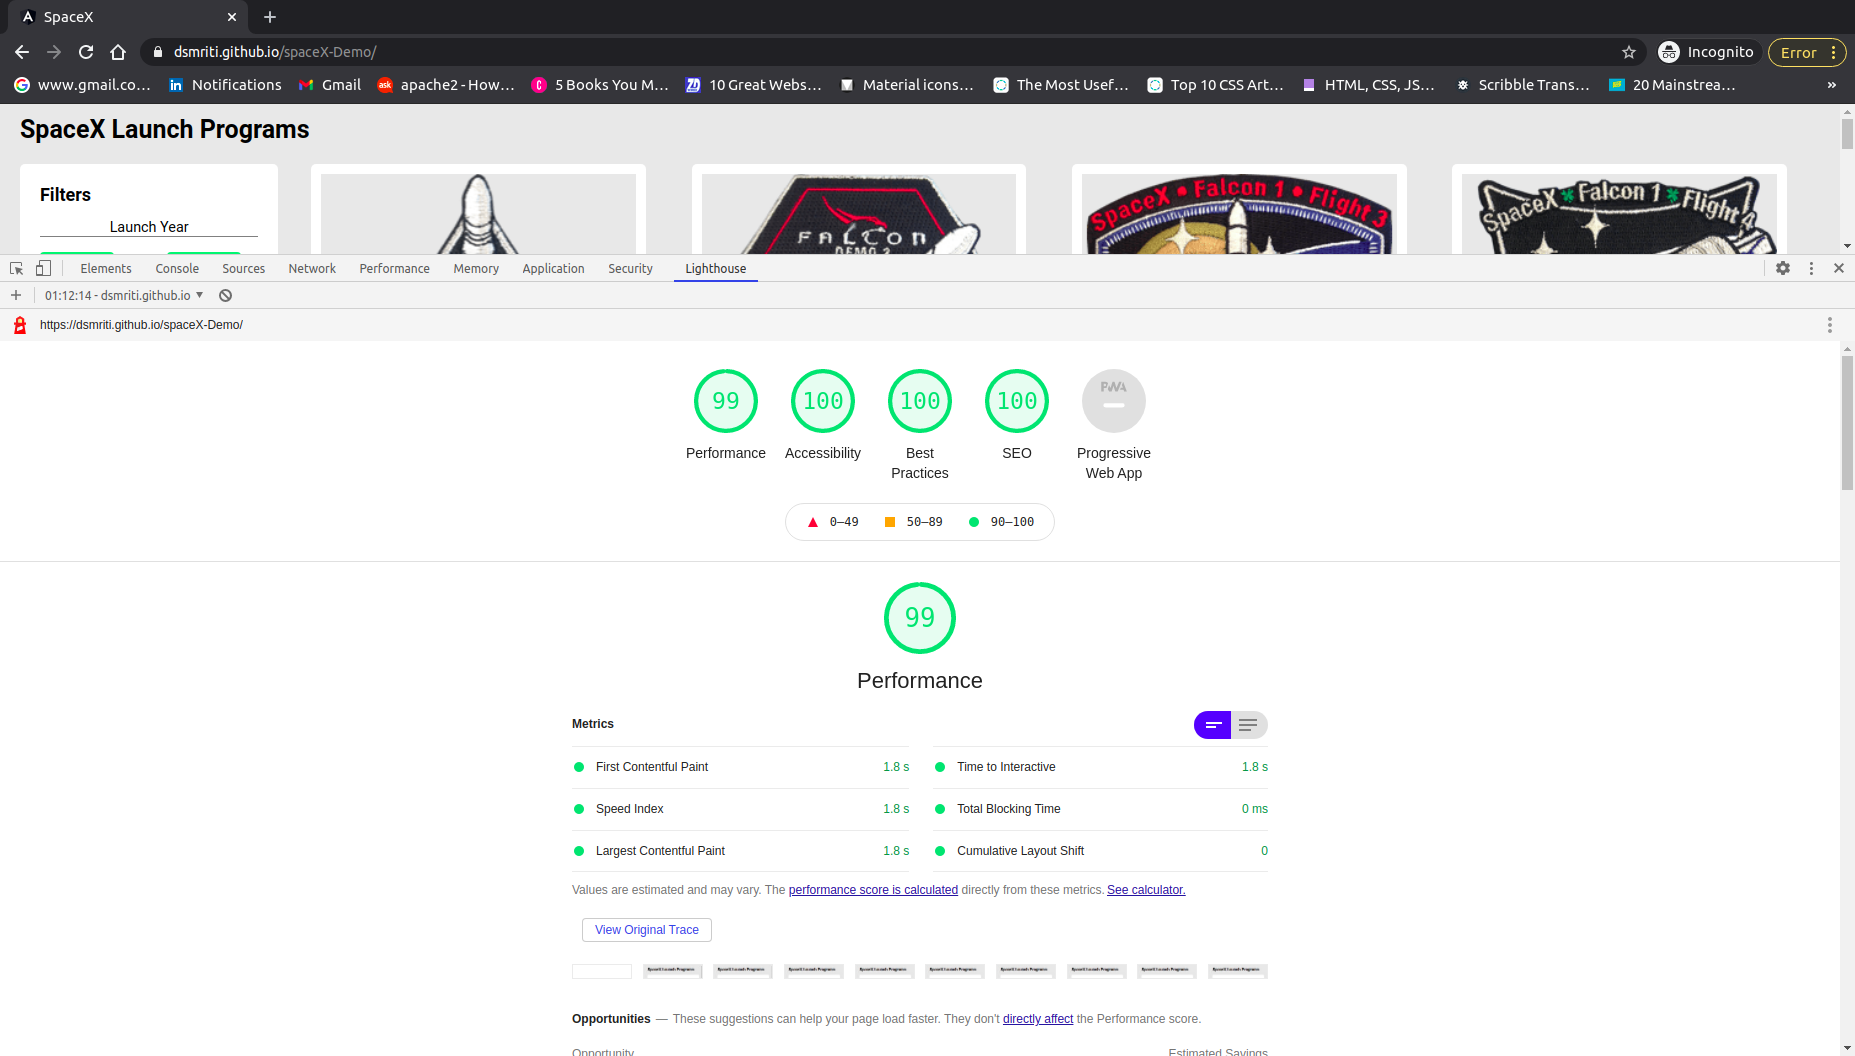
Task: Open the Lighthouse report tools menu
Action: (x=1830, y=325)
